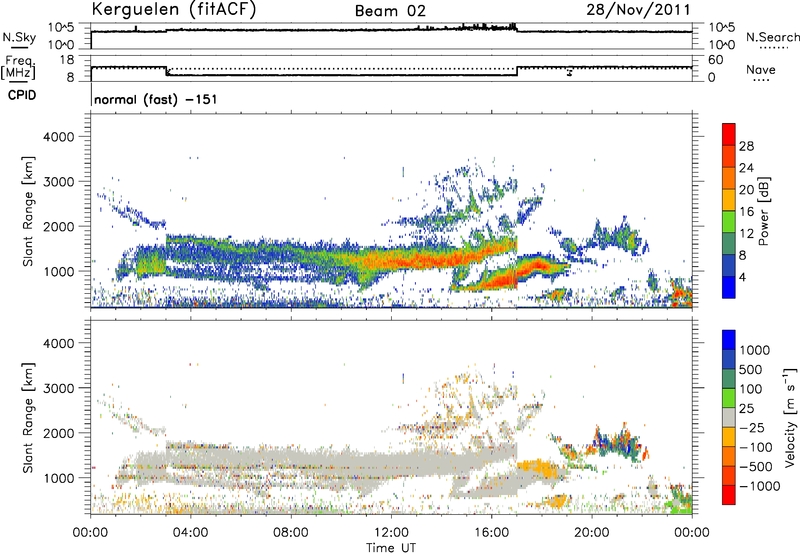Click "12" on the power color bar
Viewport: 800px width, 554px height.
click(x=746, y=234)
